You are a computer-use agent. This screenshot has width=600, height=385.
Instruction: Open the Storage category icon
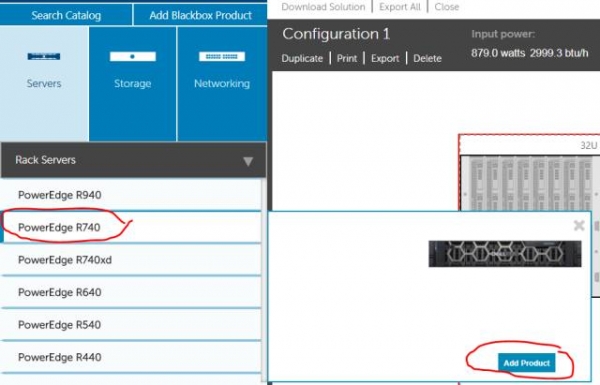(132, 57)
